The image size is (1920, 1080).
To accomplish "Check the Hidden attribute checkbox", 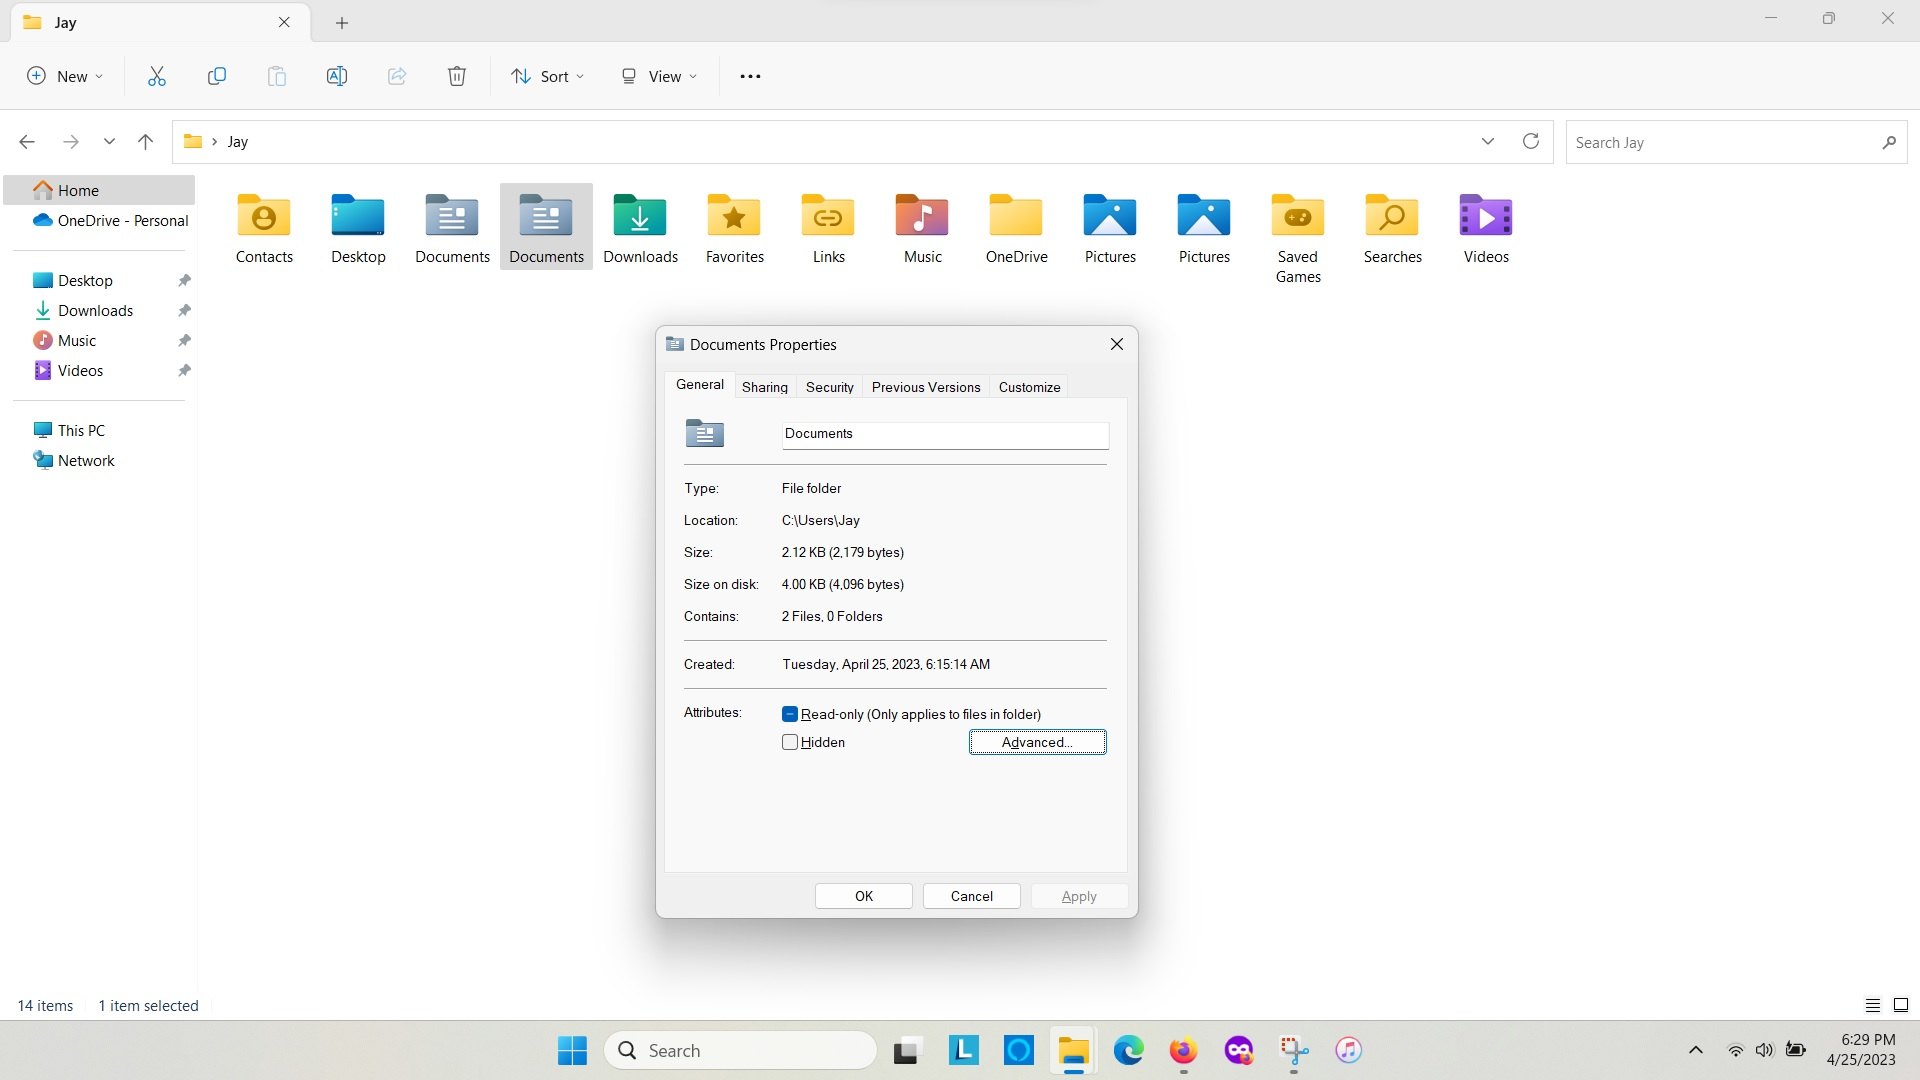I will coord(790,742).
